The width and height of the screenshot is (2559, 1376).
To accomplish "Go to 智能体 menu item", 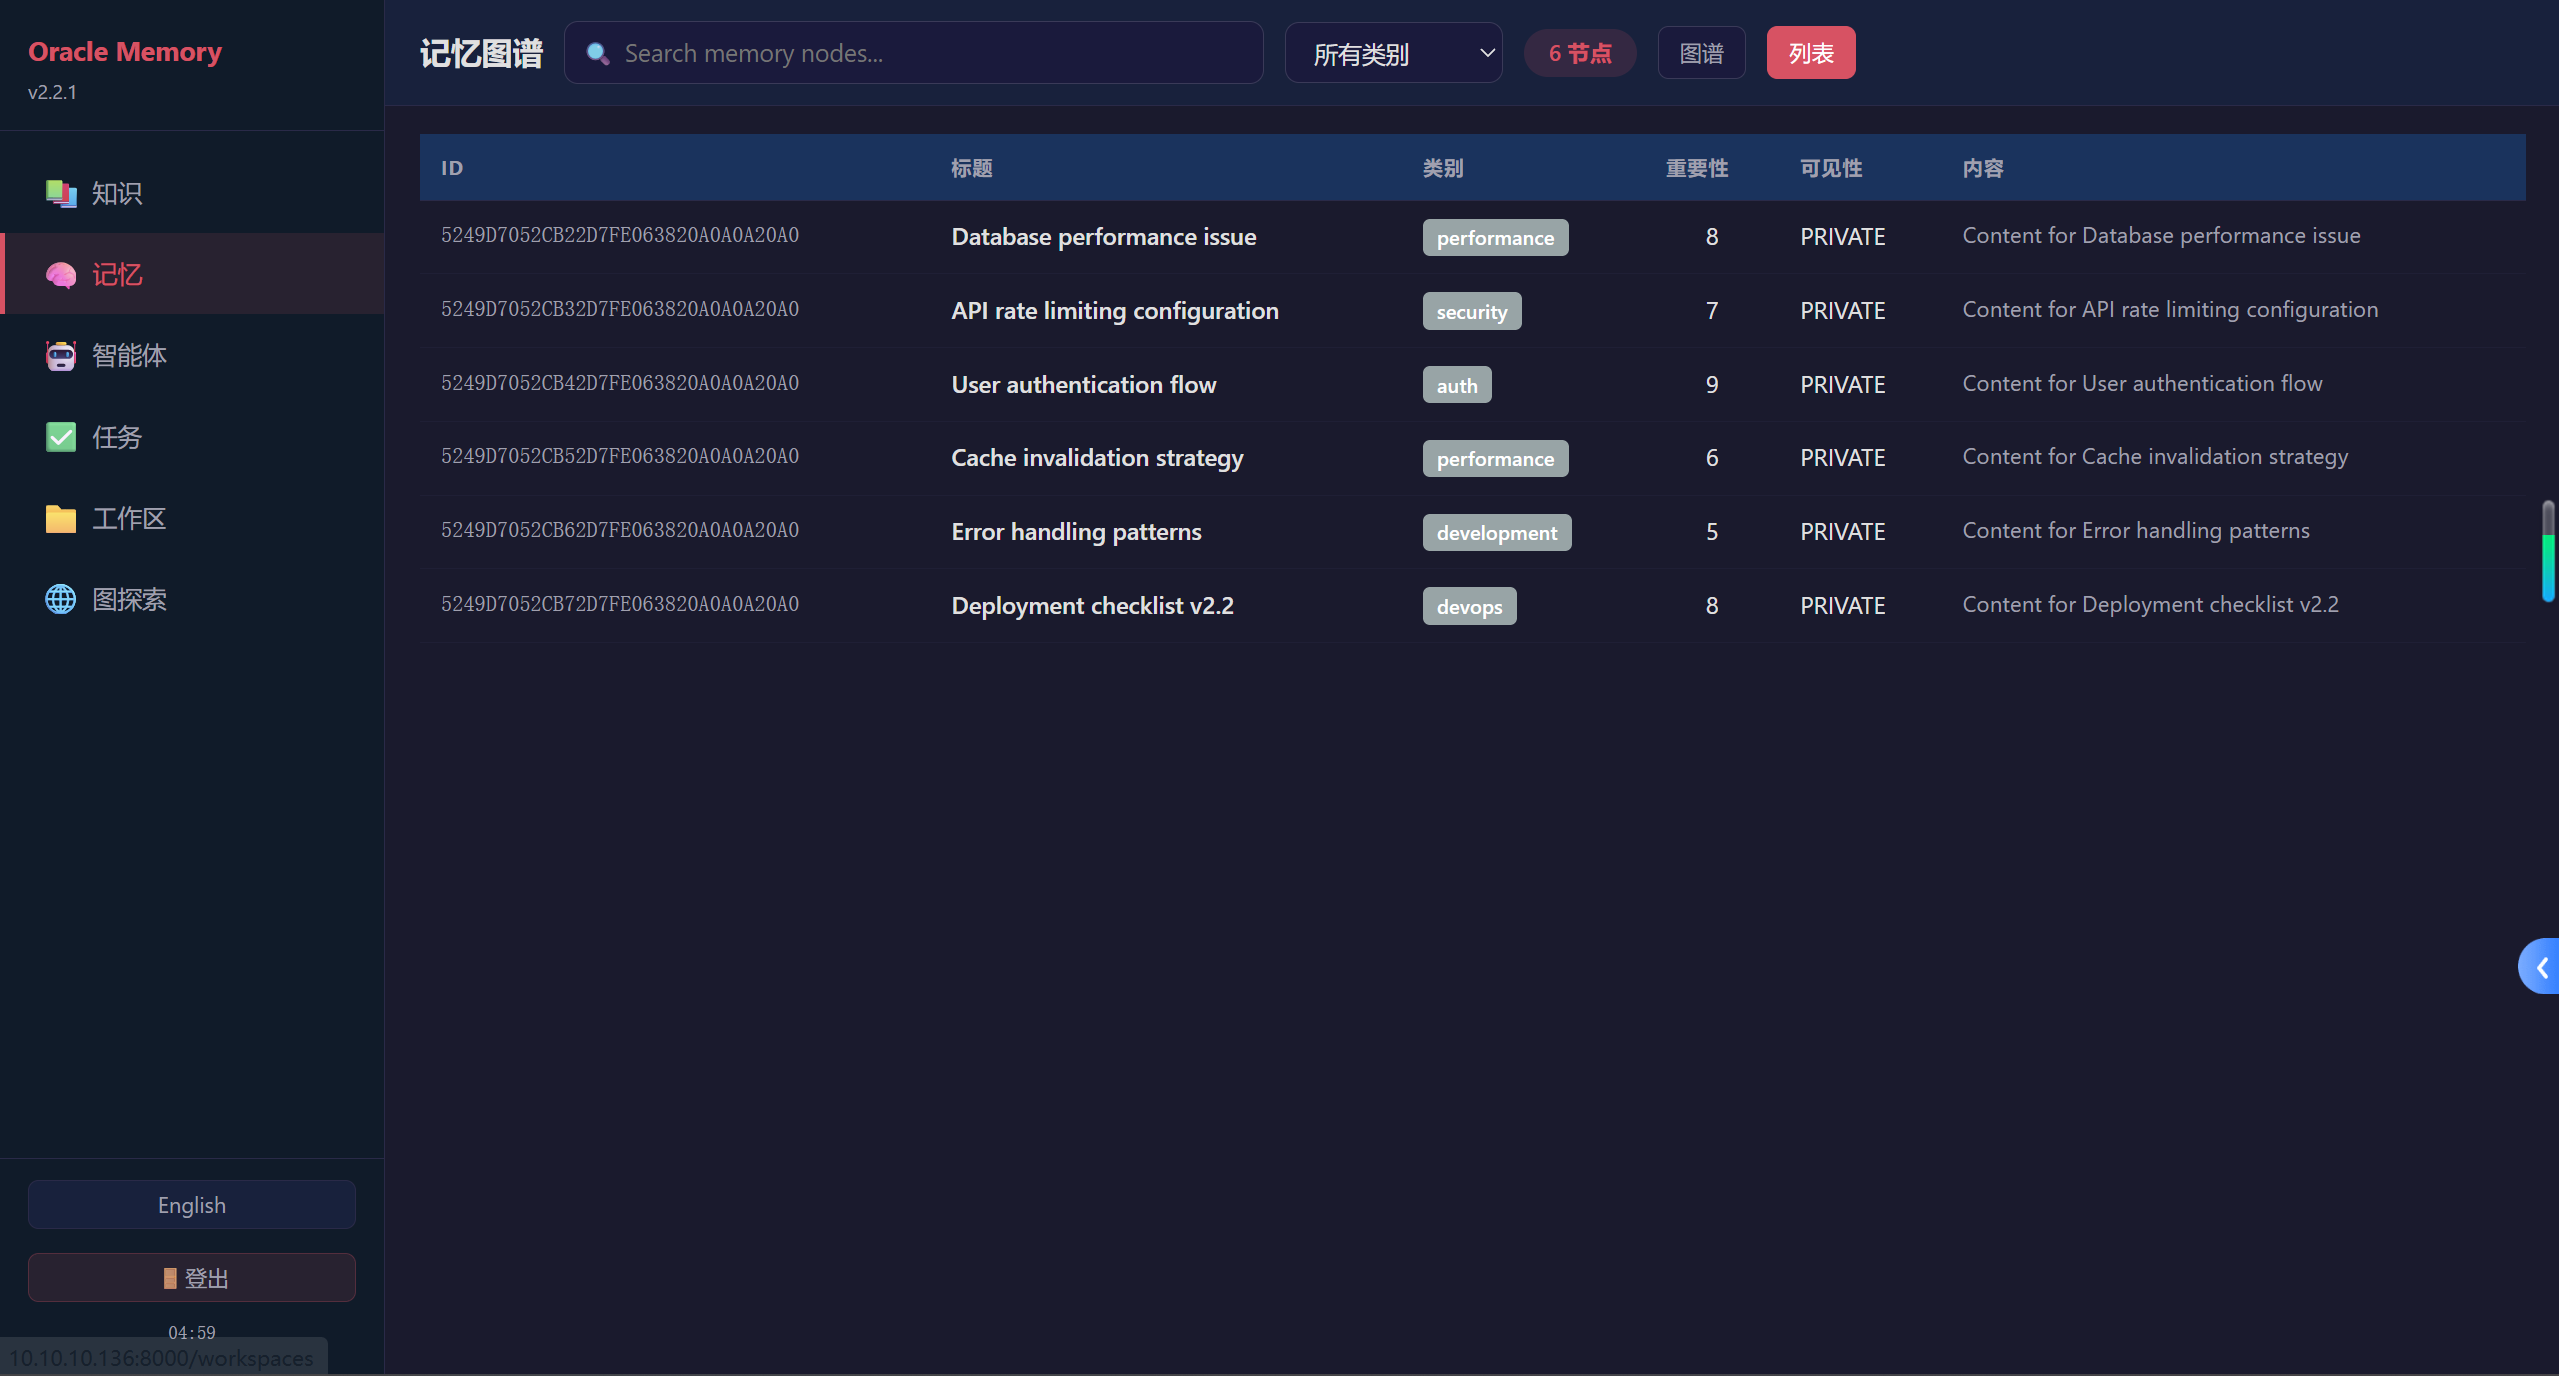I will [x=192, y=355].
